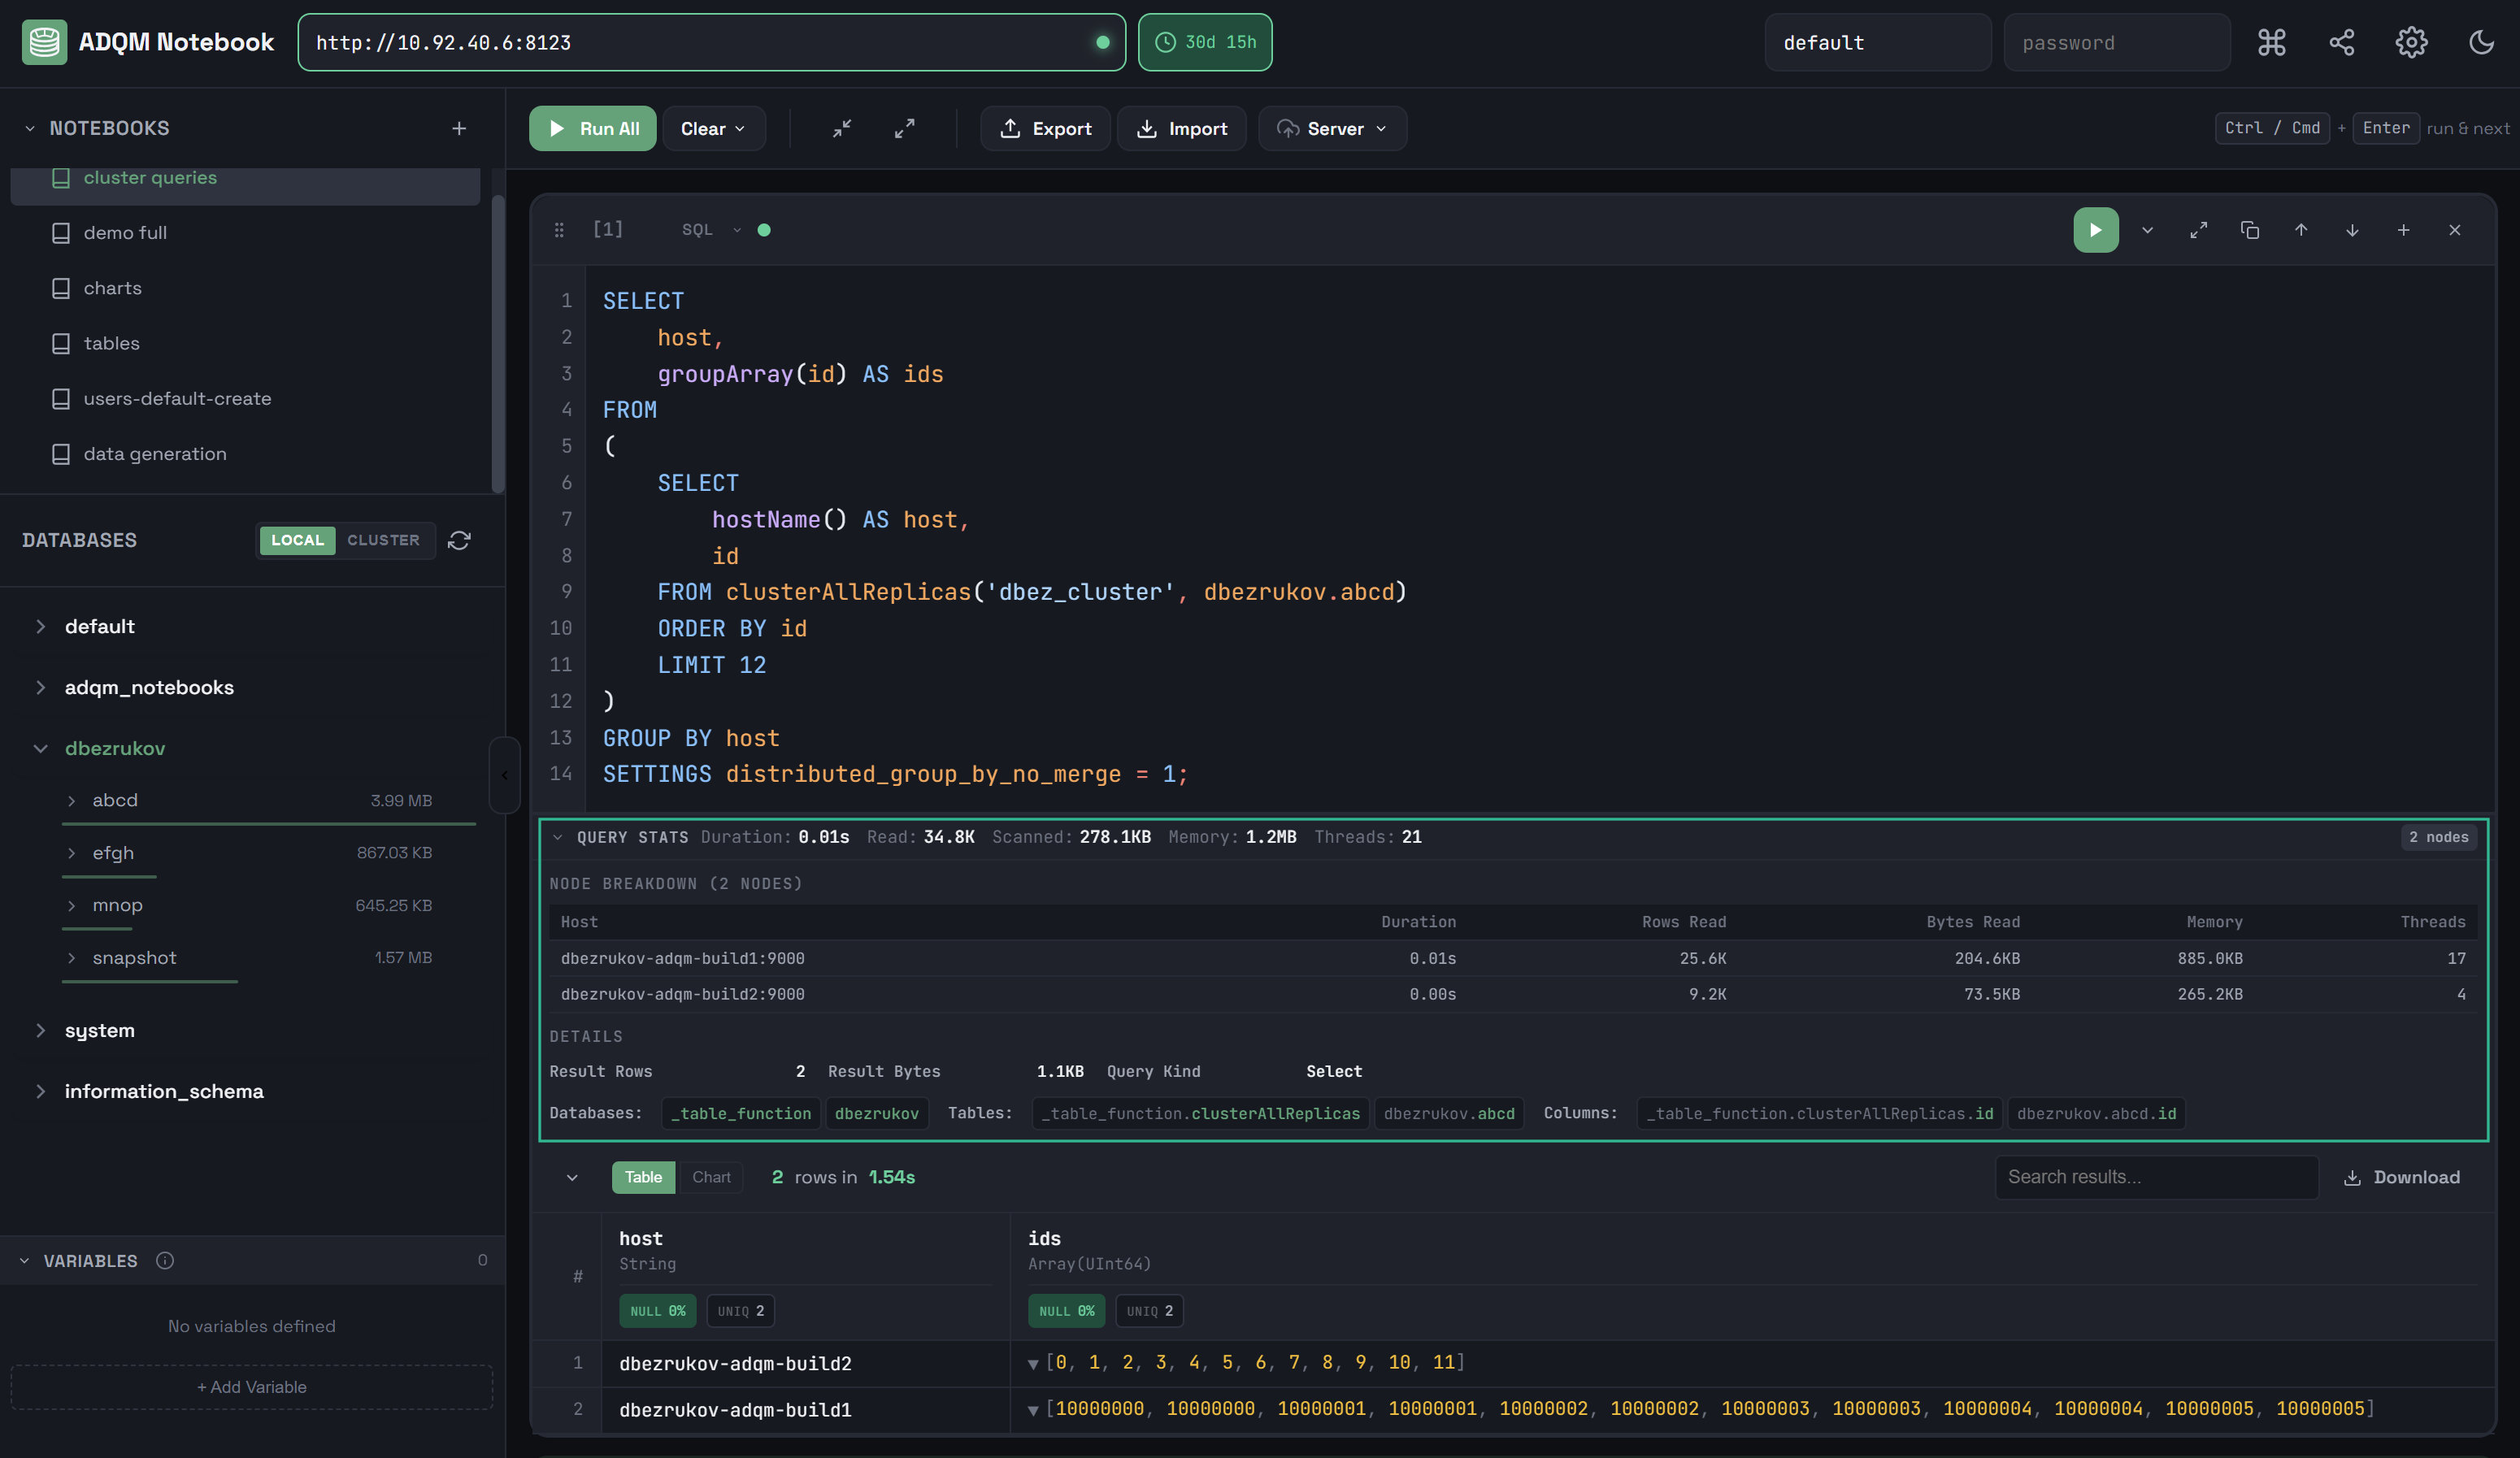Duplicate the SQL cell
Viewport: 2520px width, 1458px height.
coord(2249,230)
